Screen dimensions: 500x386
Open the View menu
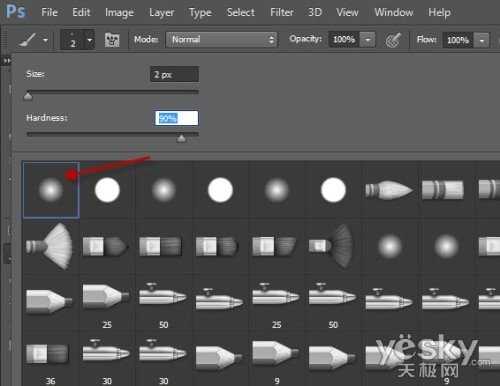347,12
